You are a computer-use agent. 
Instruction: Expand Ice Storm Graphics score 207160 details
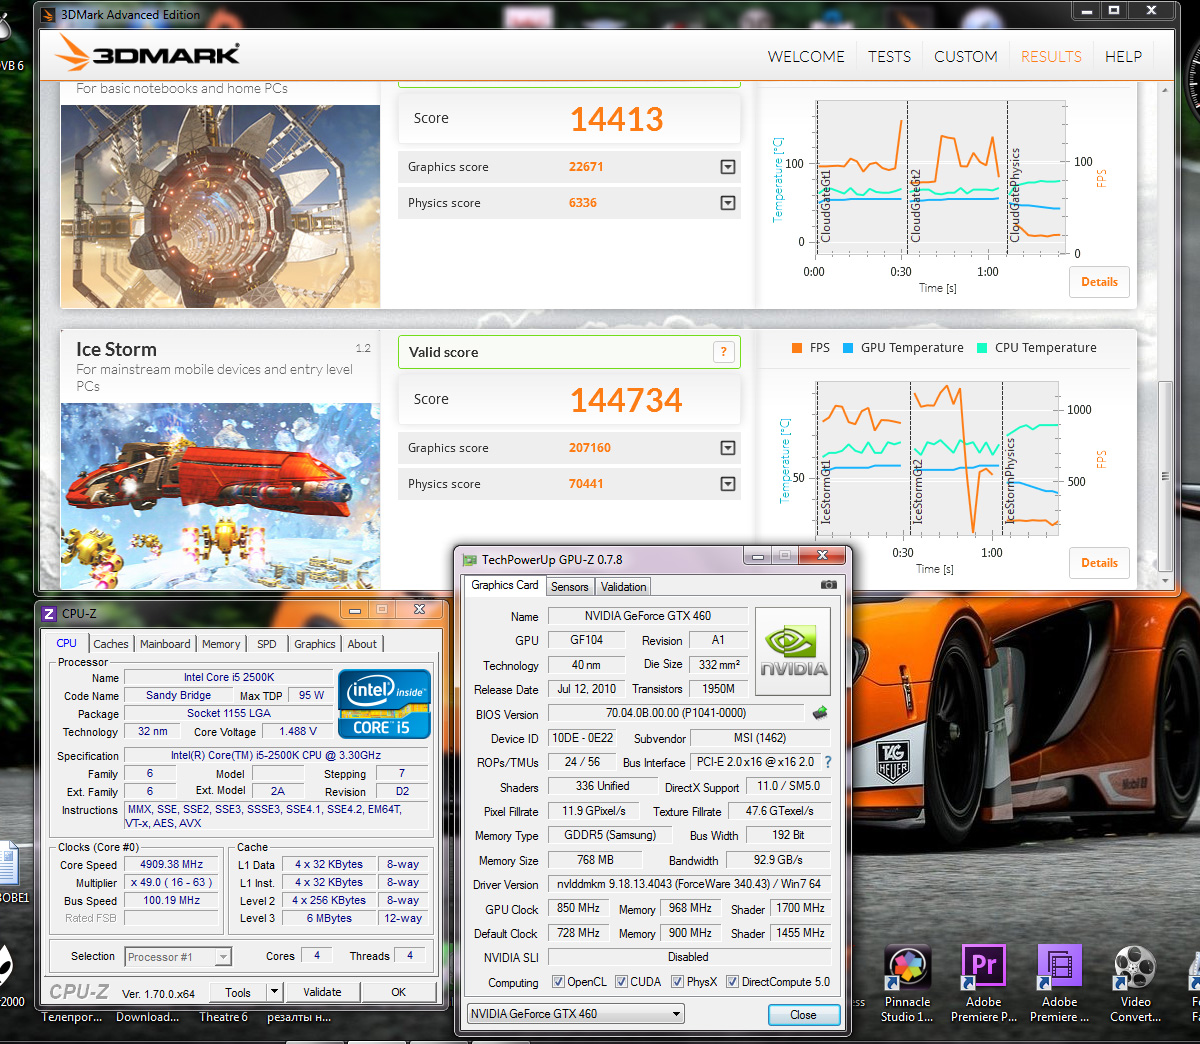tap(728, 448)
